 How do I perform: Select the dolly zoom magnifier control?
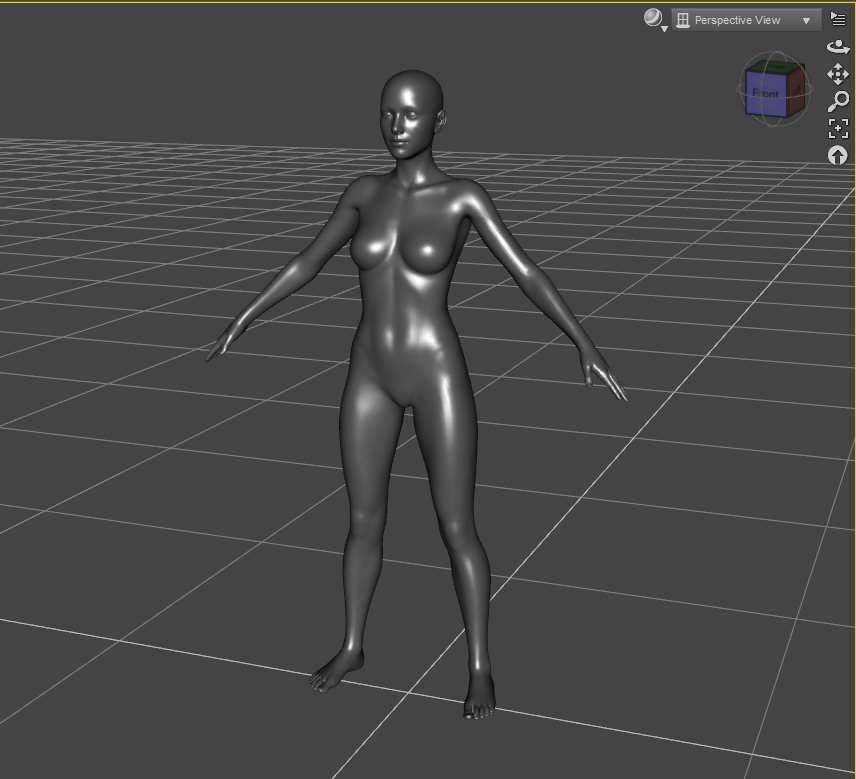click(838, 101)
